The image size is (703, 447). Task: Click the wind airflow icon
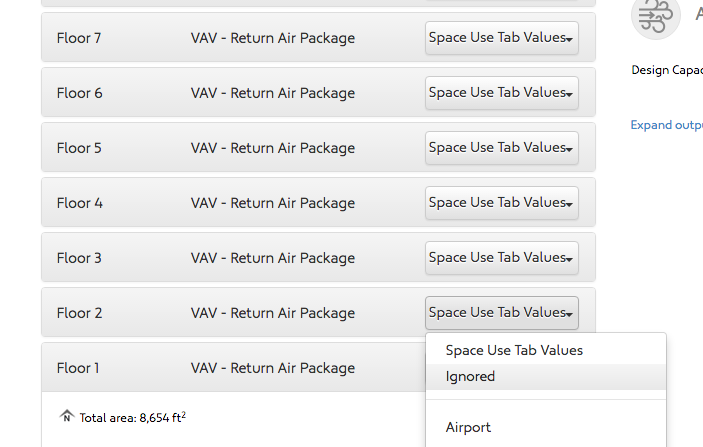pyautogui.click(x=655, y=17)
